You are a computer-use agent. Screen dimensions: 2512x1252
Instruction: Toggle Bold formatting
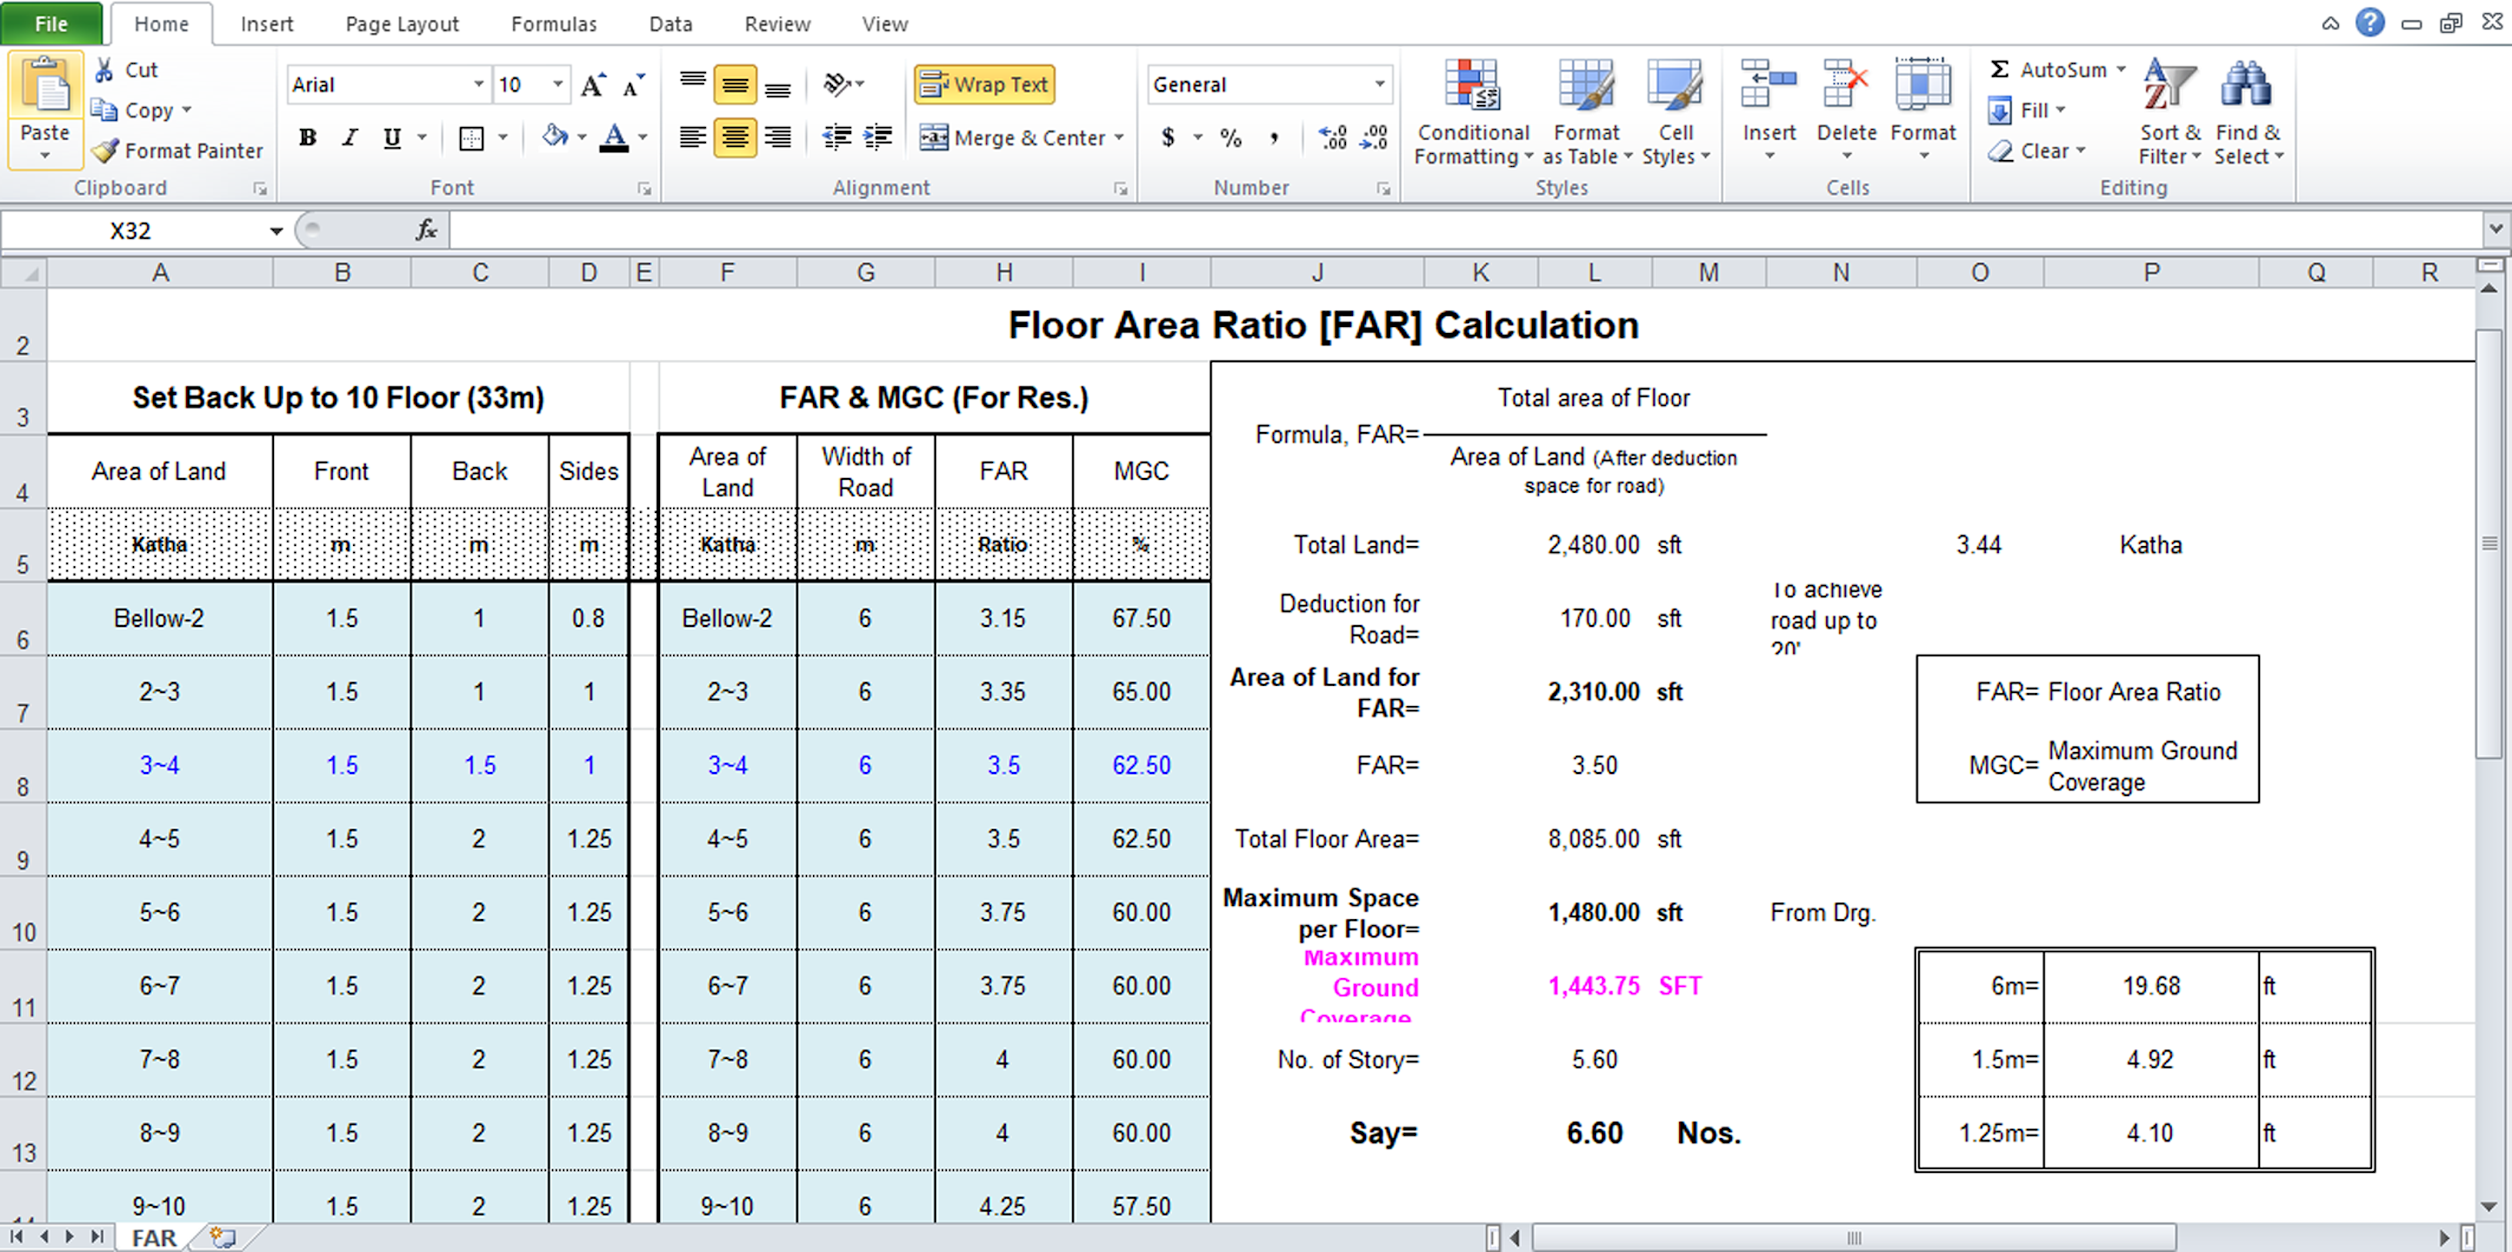[308, 138]
